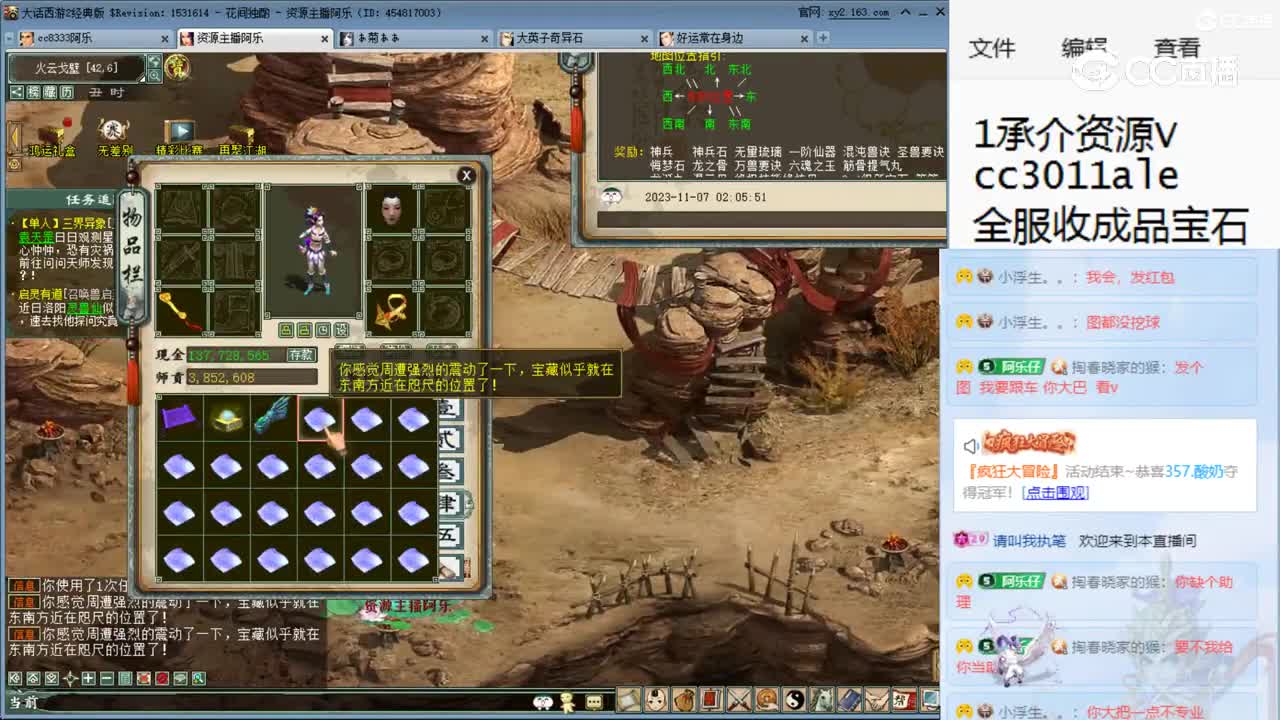1280x720 pixels.
Task: Close the inventory window
Action: click(x=465, y=175)
